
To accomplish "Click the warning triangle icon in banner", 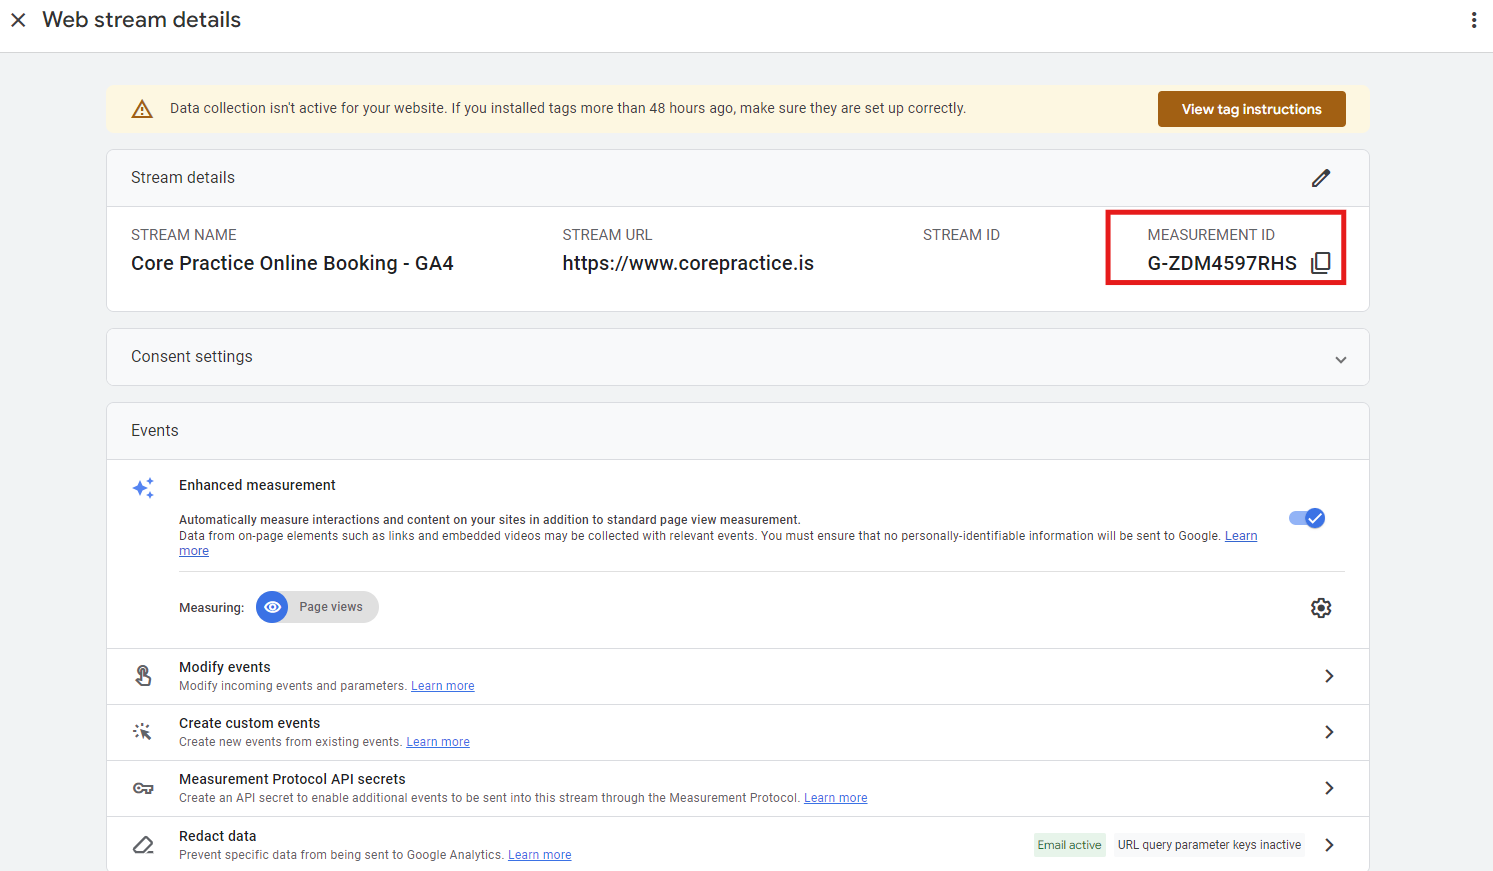I will pyautogui.click(x=142, y=109).
